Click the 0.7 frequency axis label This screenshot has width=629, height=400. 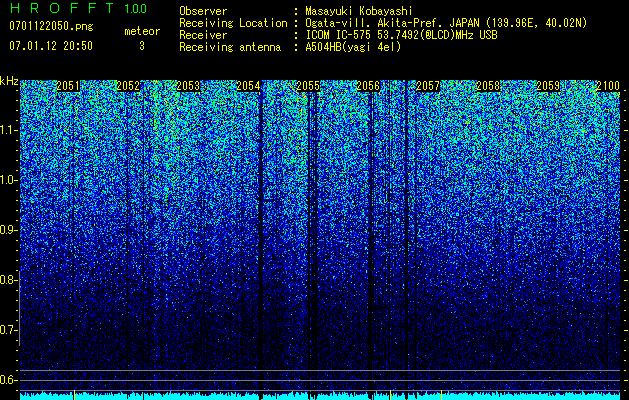tap(8, 330)
